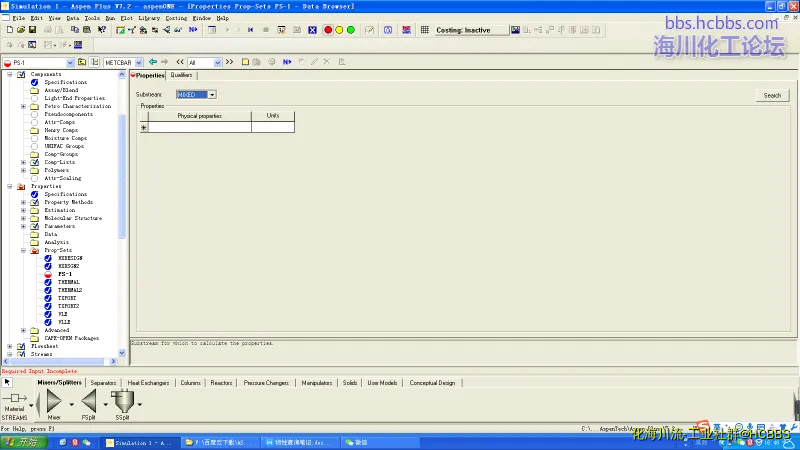Open the File menu
Screen dimensions: 800x450
pos(18,18)
